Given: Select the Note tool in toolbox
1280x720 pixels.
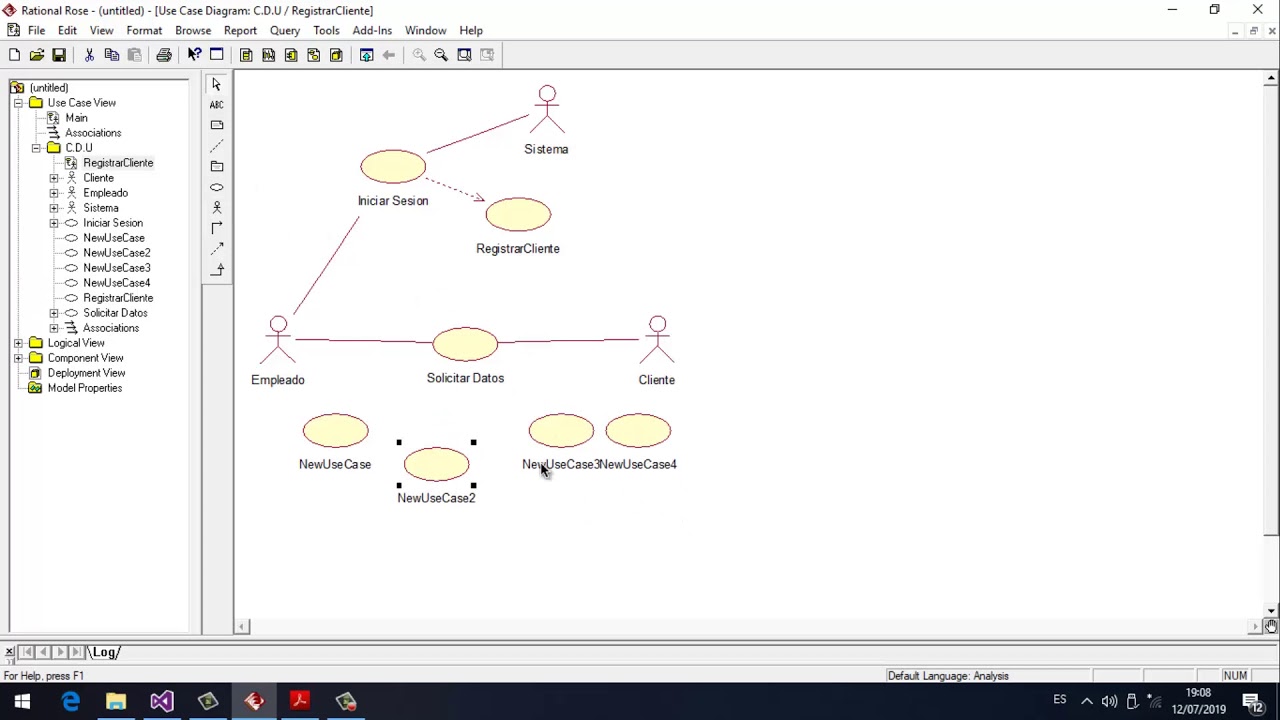Looking at the screenshot, I should point(217,125).
